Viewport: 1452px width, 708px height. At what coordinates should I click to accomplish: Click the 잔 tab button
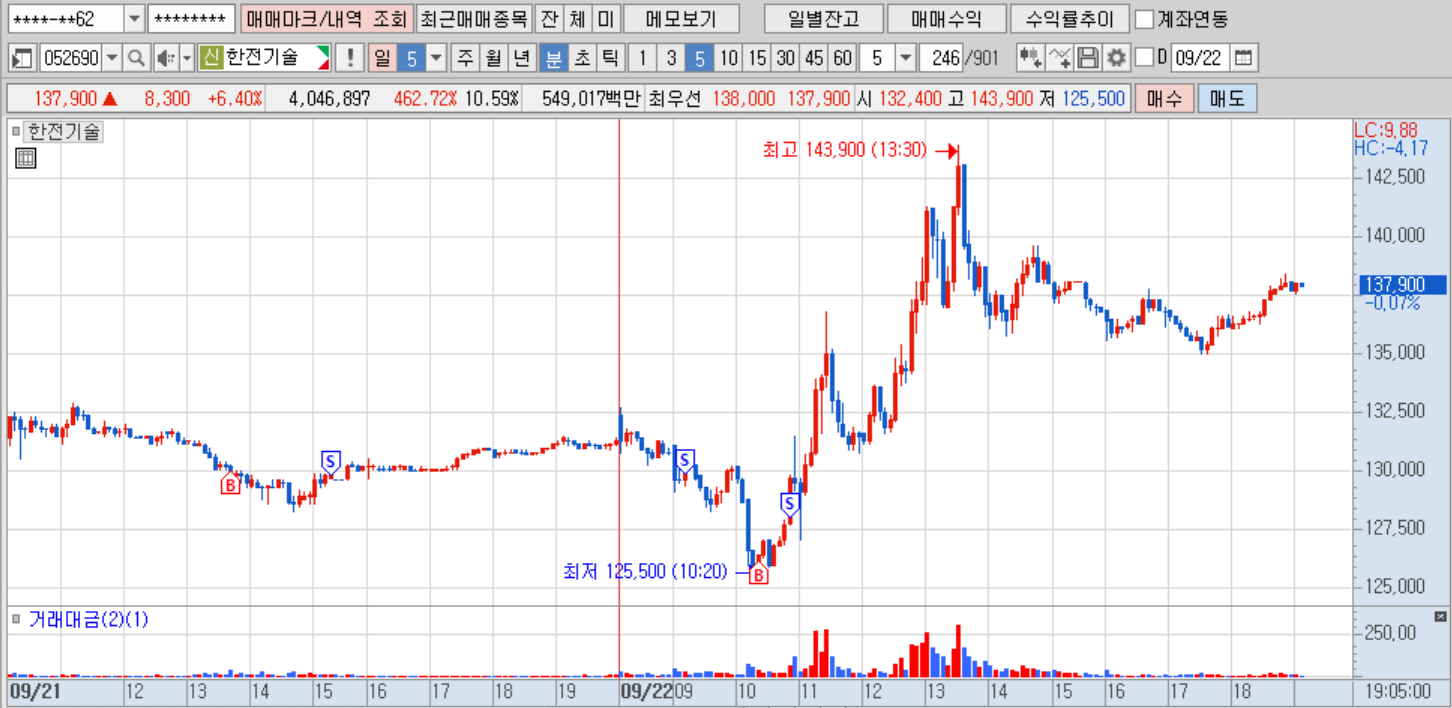[x=548, y=19]
